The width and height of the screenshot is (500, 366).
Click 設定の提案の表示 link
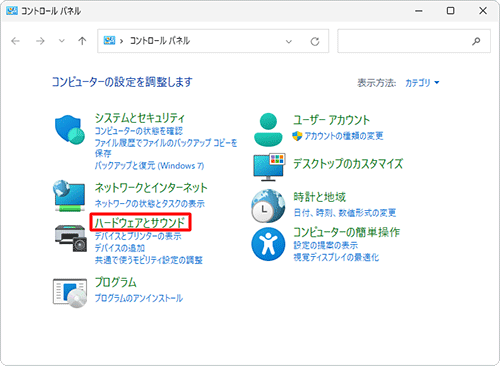[326, 245]
